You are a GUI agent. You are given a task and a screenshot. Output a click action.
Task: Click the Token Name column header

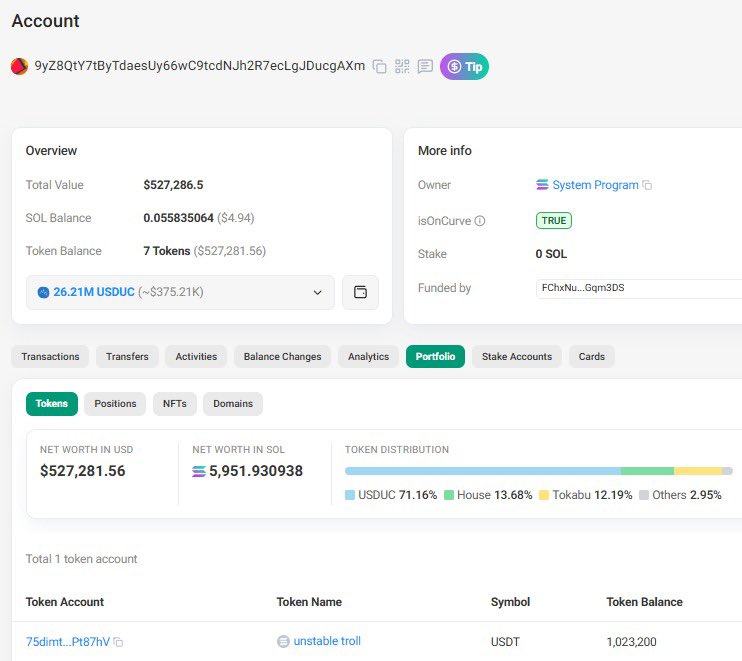309,602
